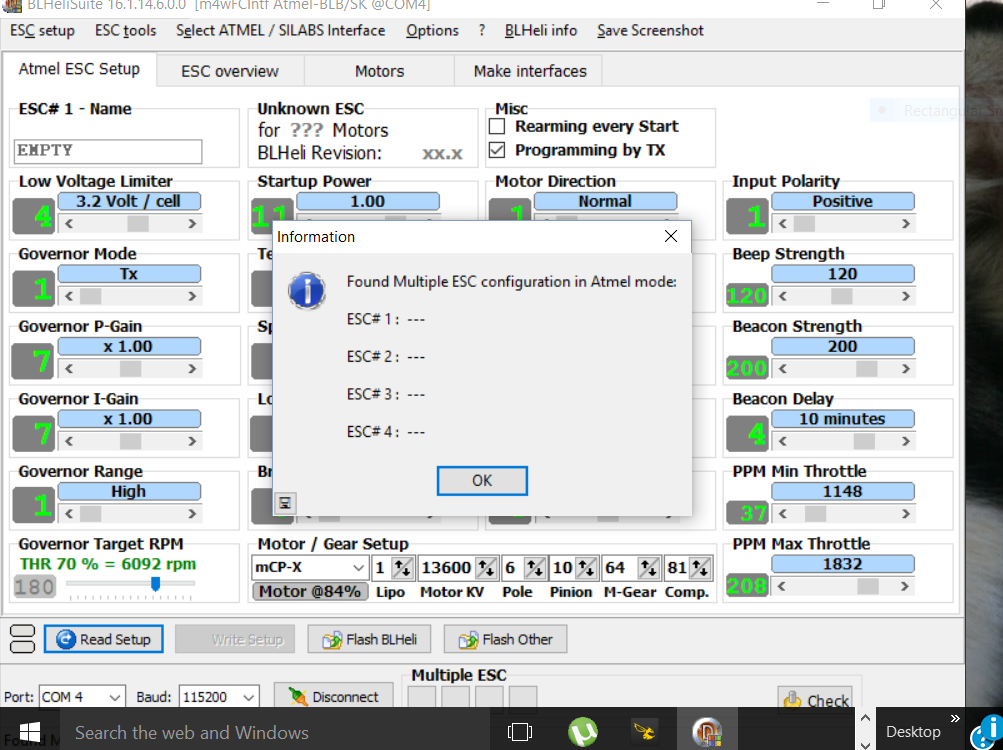The image size is (1003, 750).
Task: Decrease Governor I-Gain with left arrow
Action: [x=68, y=441]
